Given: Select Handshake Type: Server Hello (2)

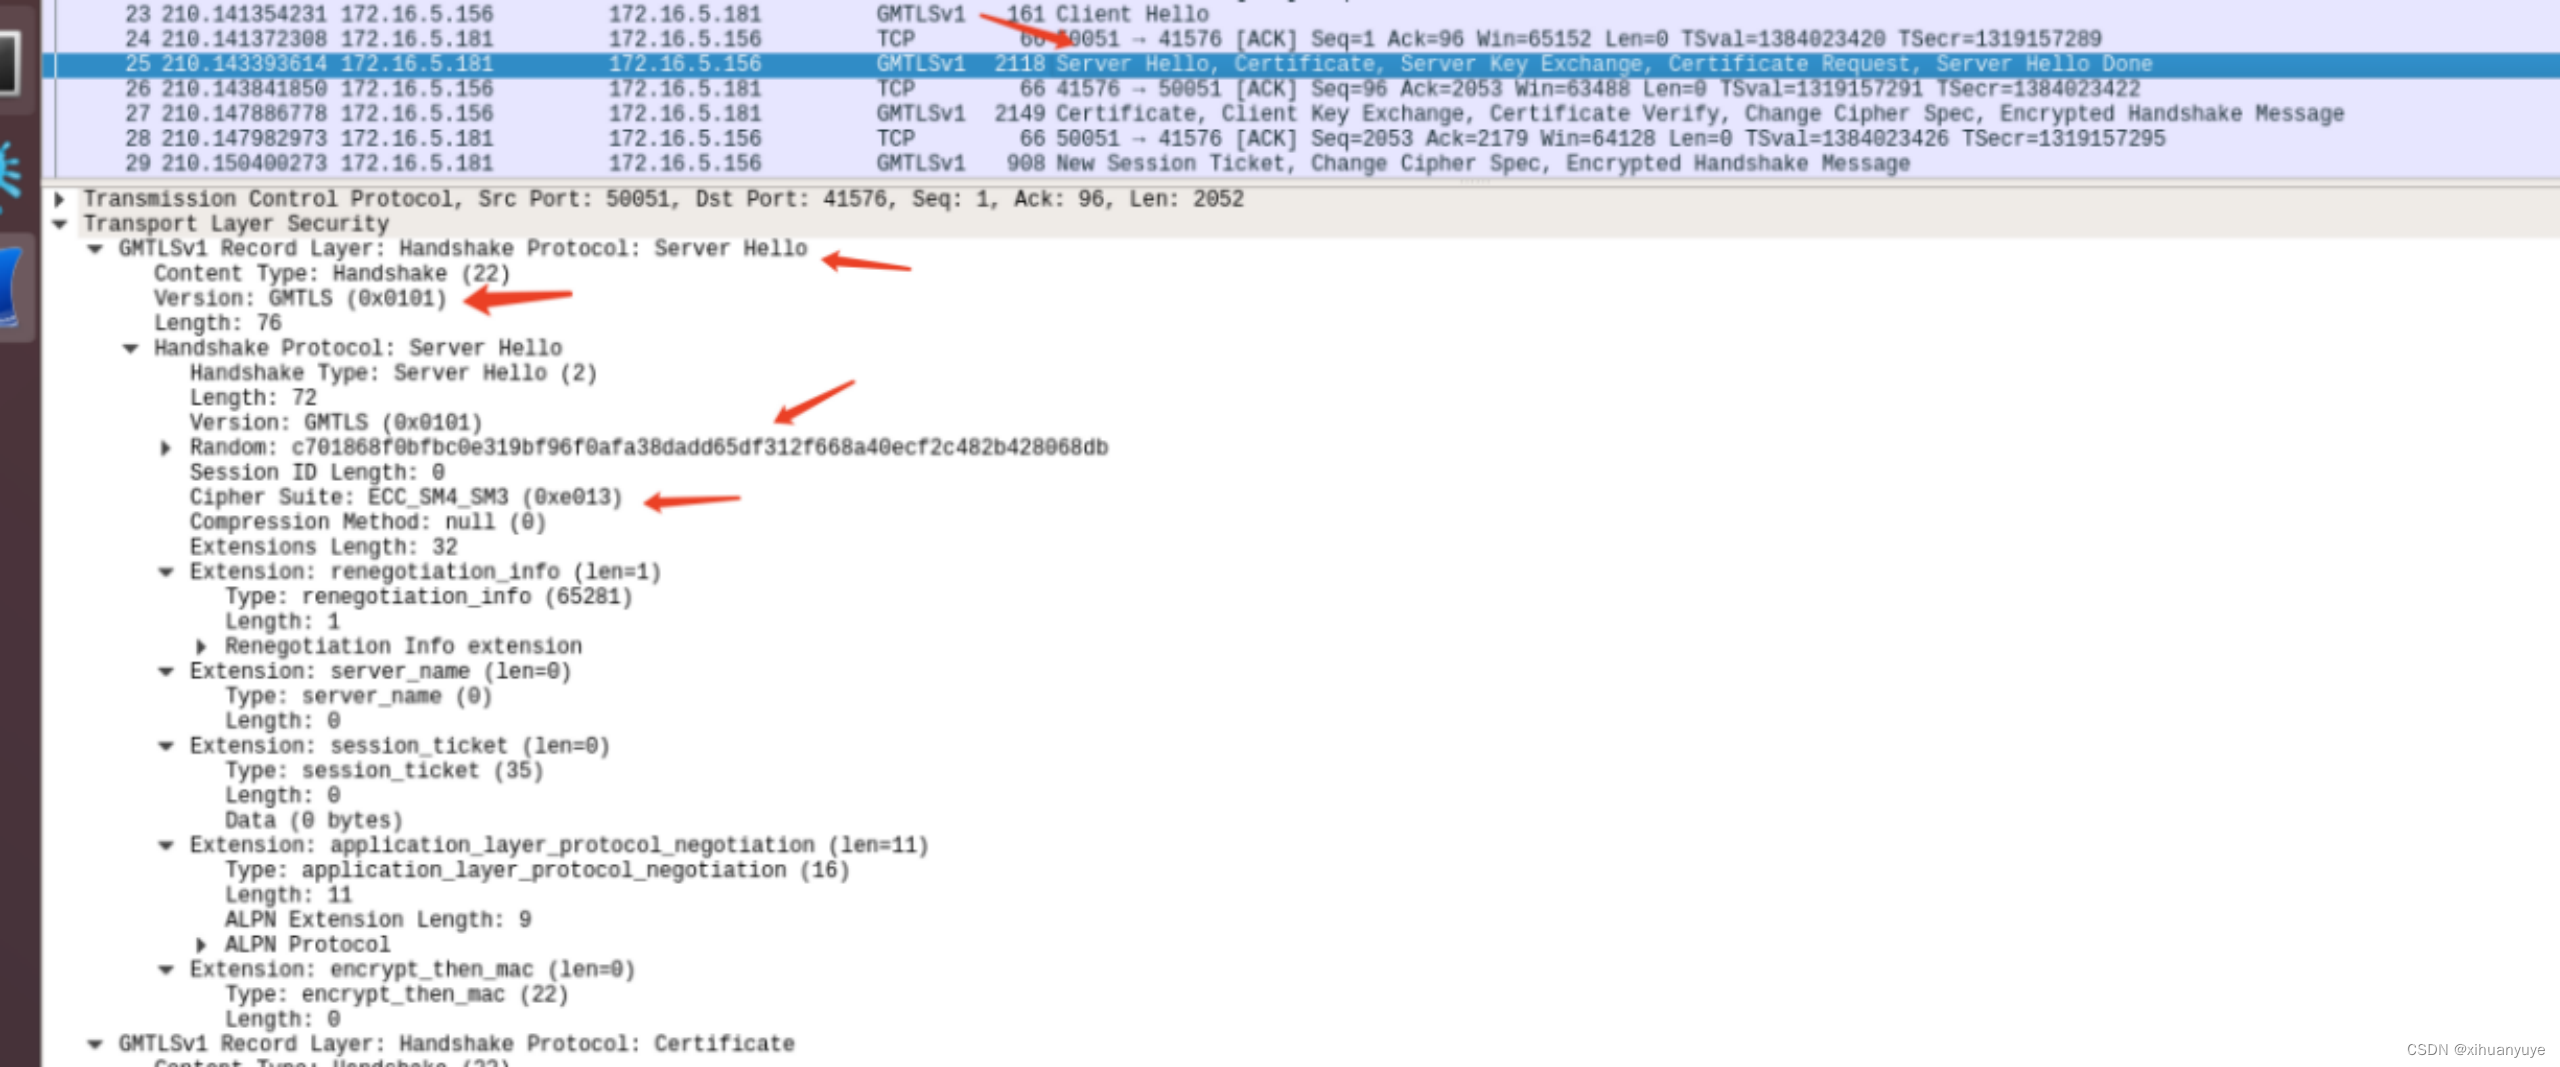Looking at the screenshot, I should [x=393, y=373].
